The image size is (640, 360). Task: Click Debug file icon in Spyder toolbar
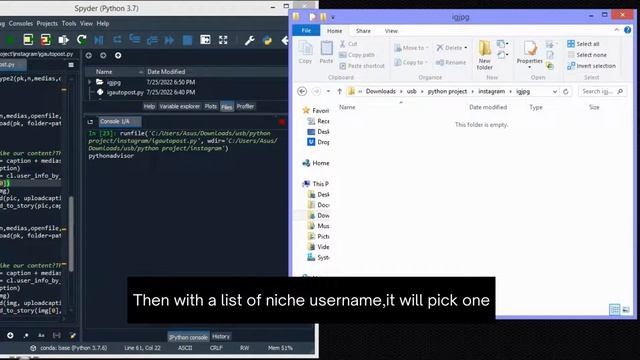(99, 40)
